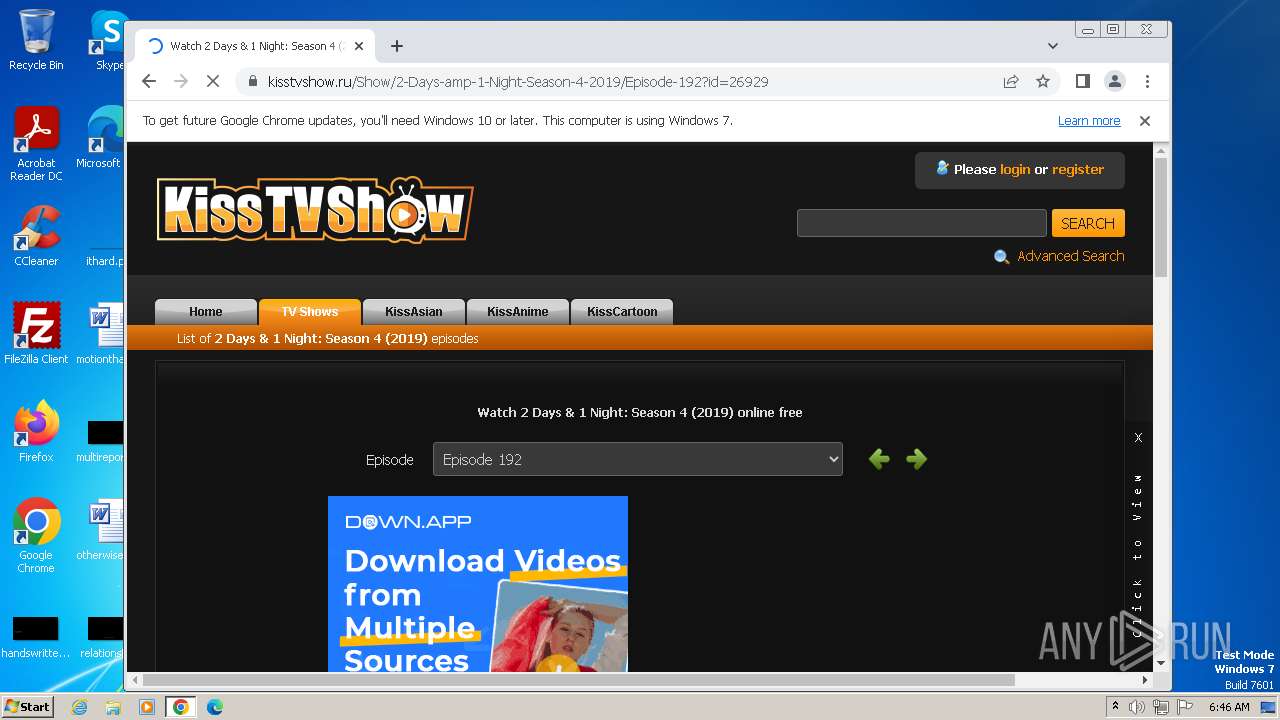Open the Windows Start menu
1280x720 pixels.
click(x=28, y=707)
